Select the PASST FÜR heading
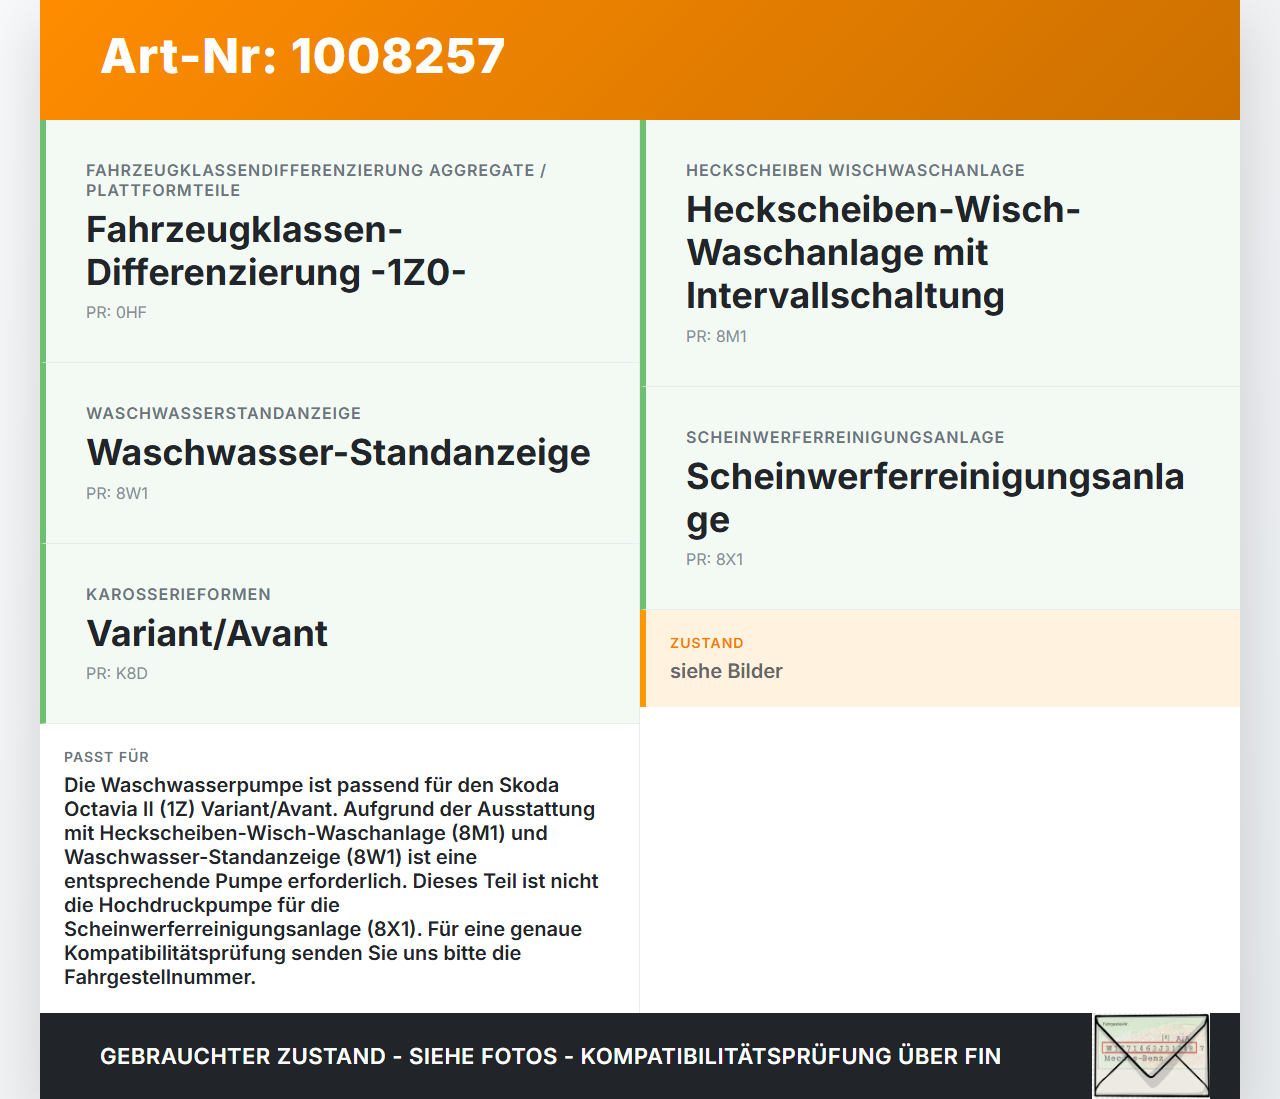The width and height of the screenshot is (1280, 1099). click(x=106, y=758)
